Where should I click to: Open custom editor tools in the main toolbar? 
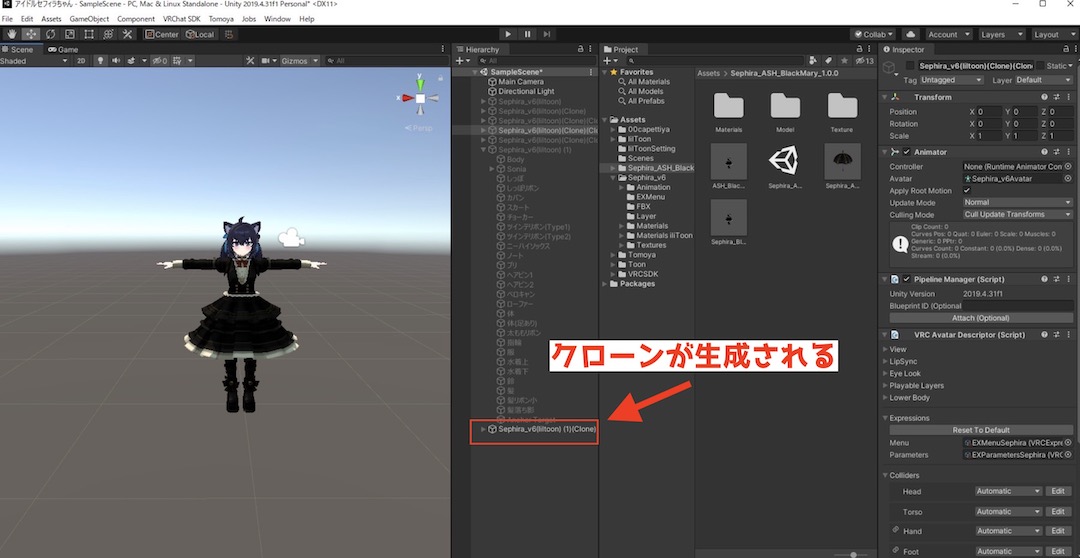coord(127,34)
